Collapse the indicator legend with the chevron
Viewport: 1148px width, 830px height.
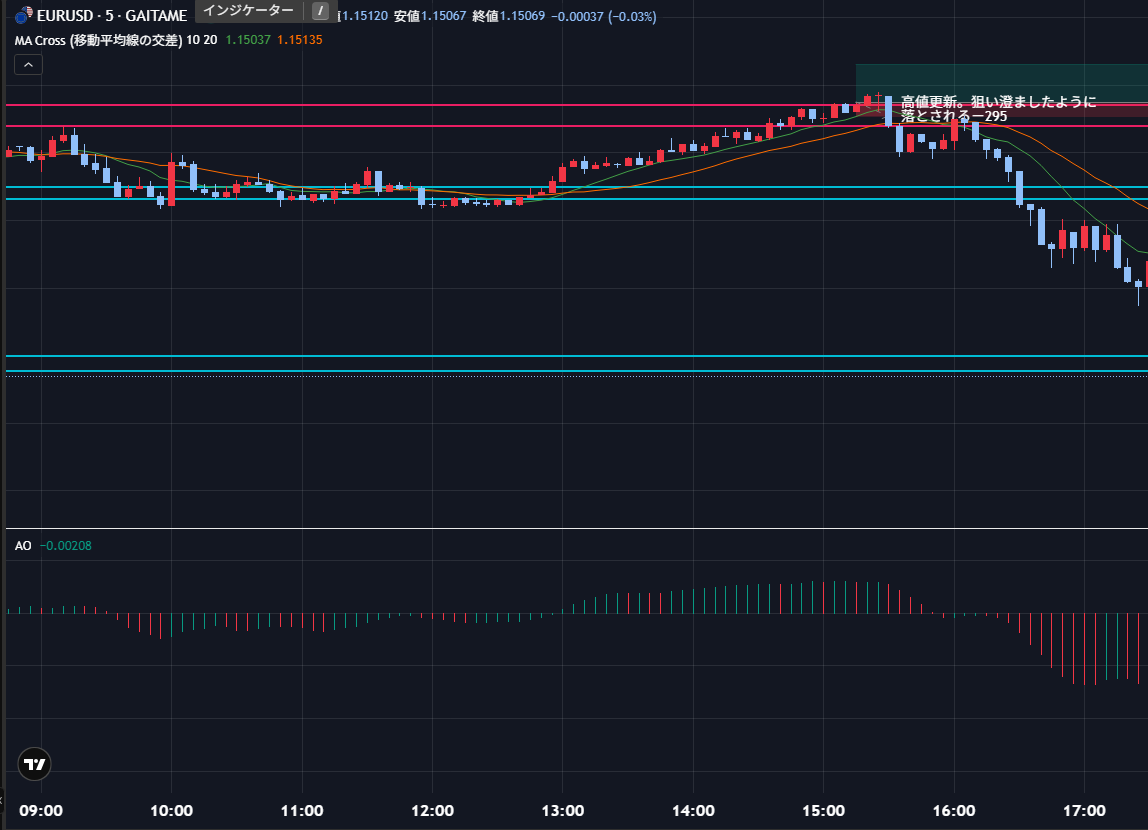28,65
